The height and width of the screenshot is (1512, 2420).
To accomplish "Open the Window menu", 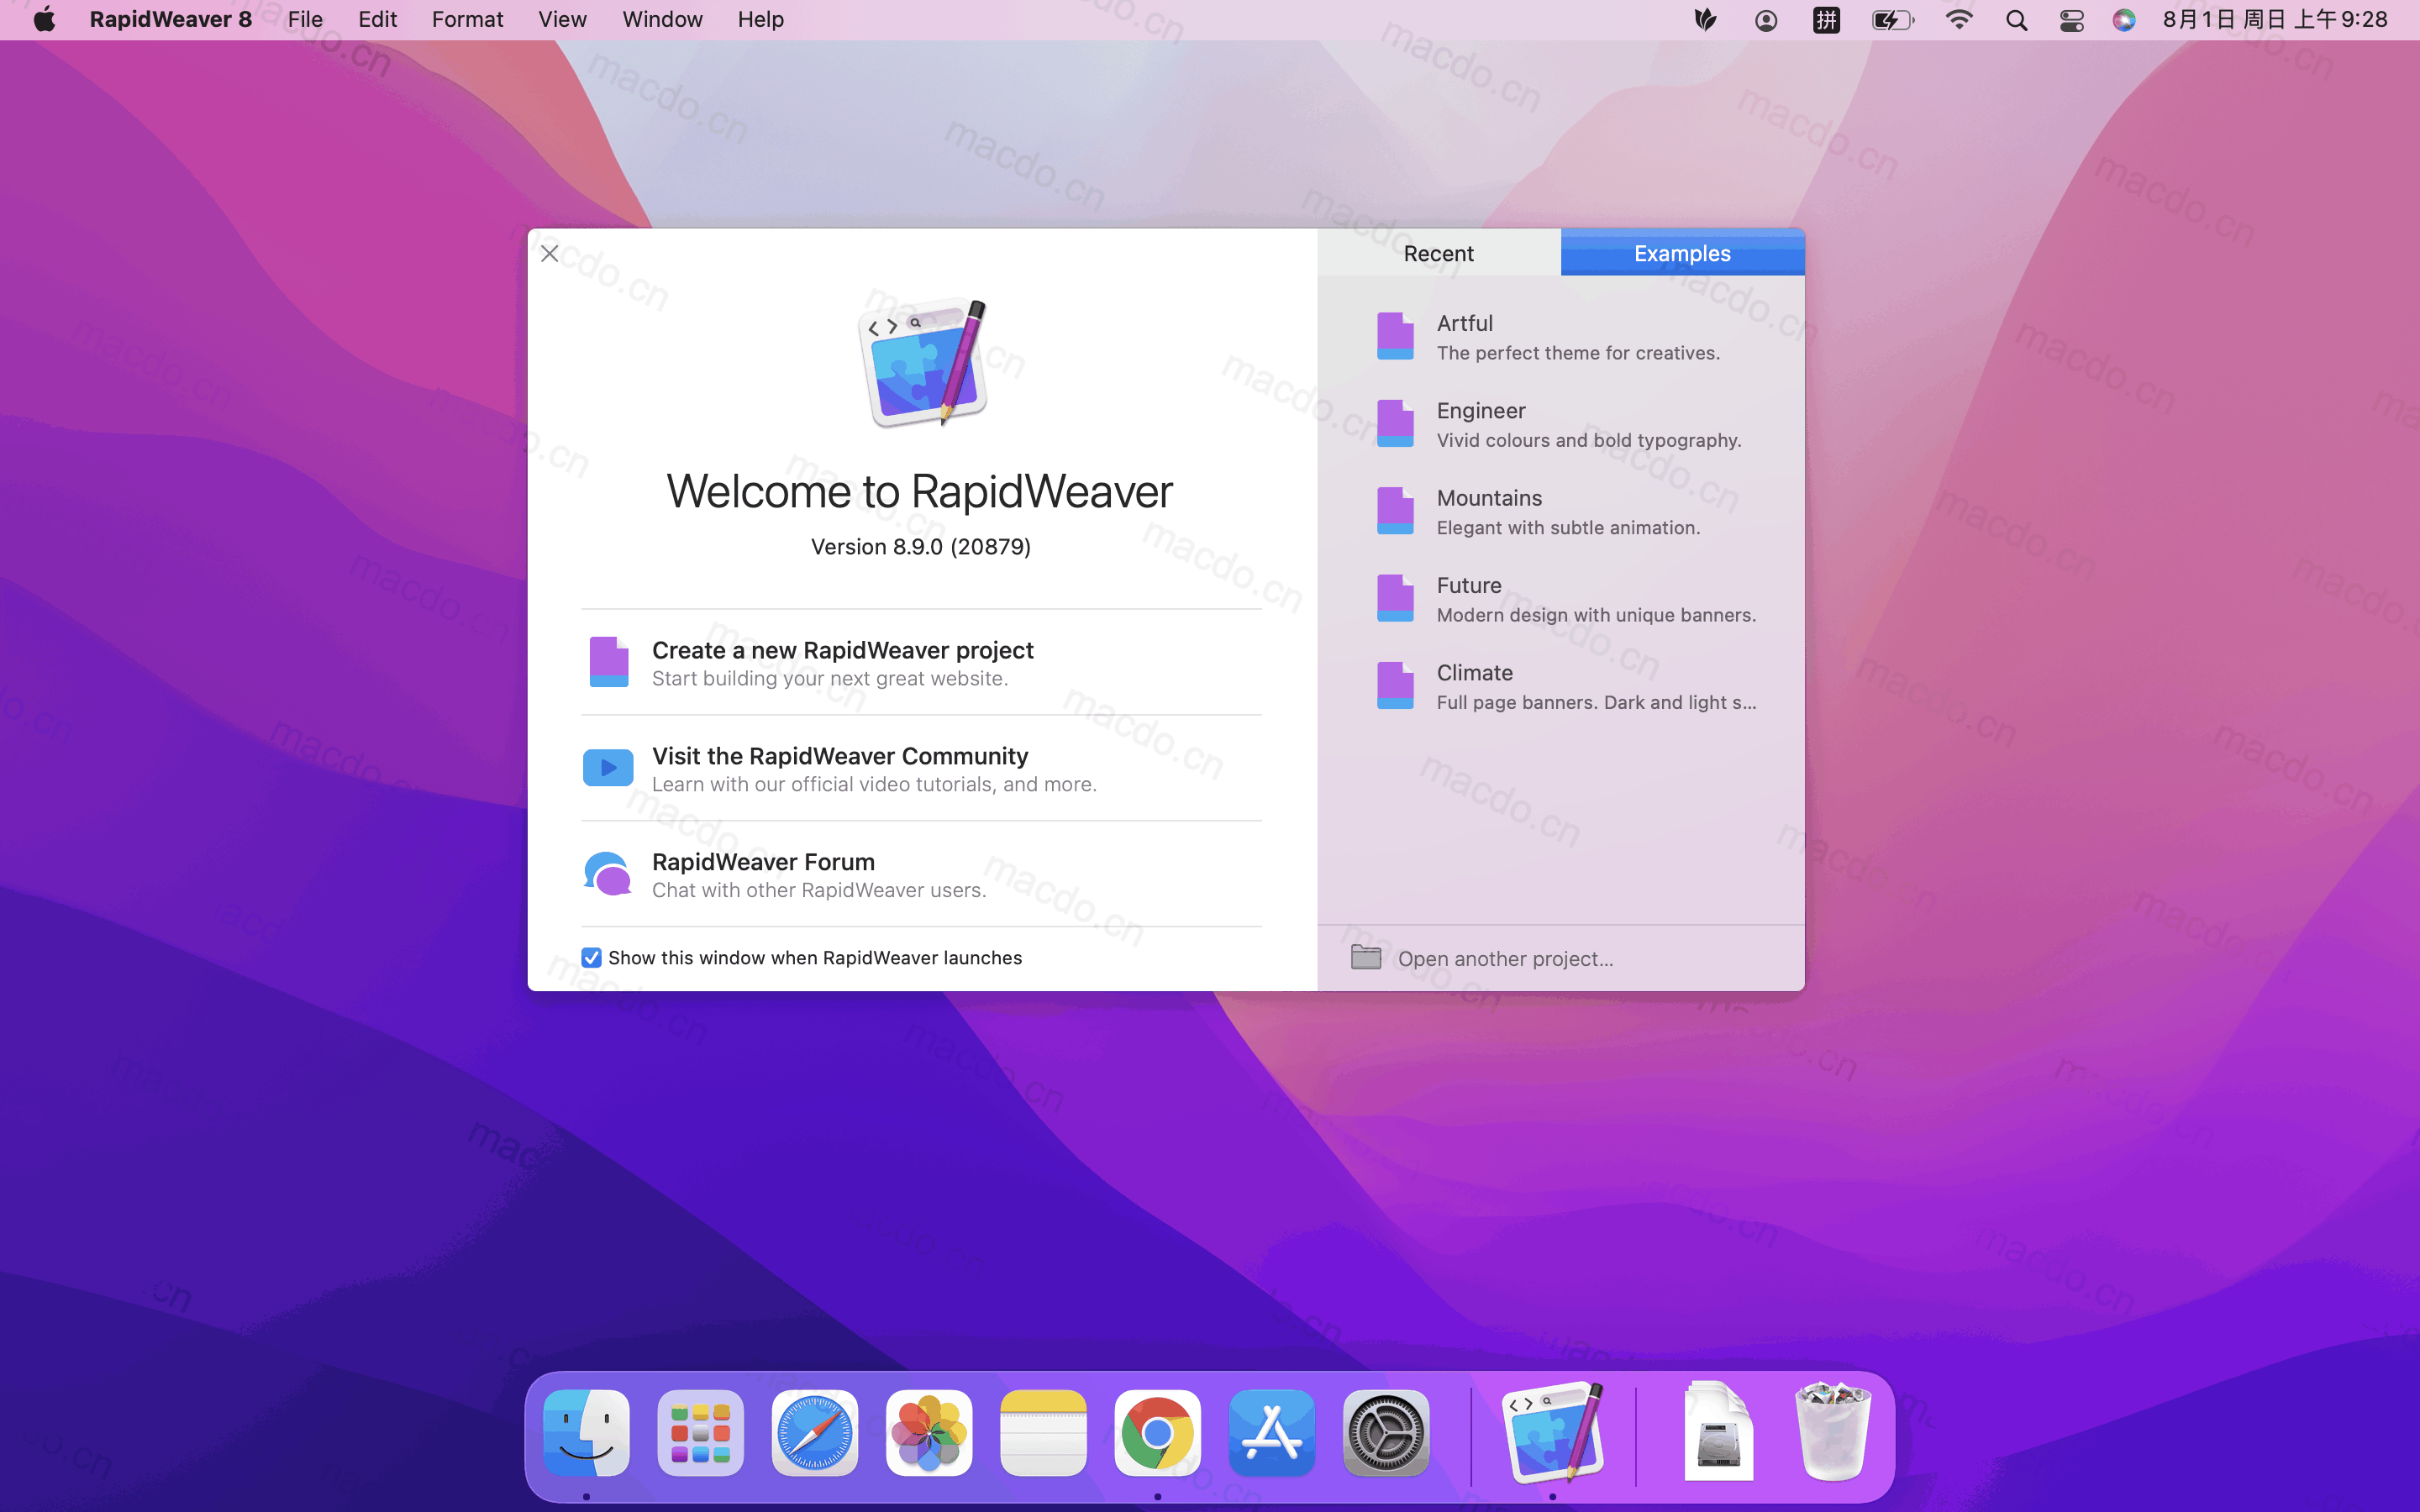I will click(x=662, y=19).
